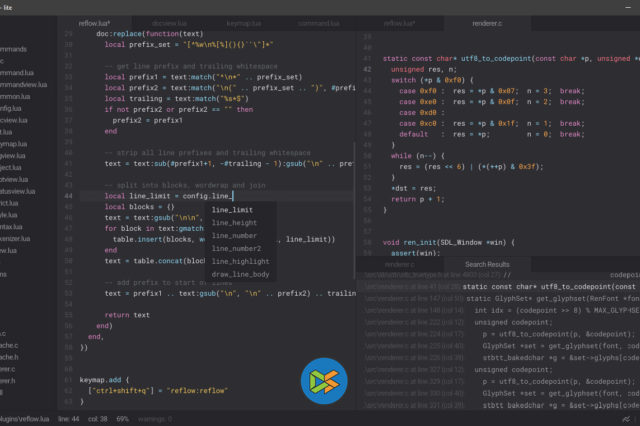Minimize the lite editor window
This screenshot has width=640, height=426.
628,7
